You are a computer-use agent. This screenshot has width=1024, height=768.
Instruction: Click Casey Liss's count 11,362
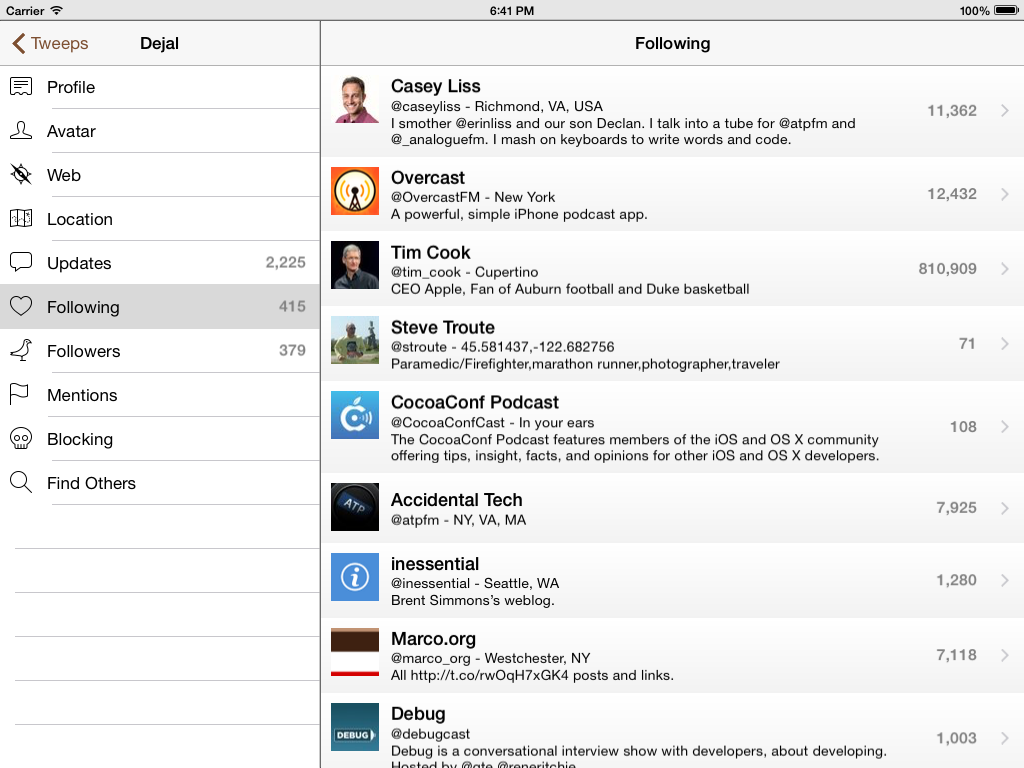(952, 111)
